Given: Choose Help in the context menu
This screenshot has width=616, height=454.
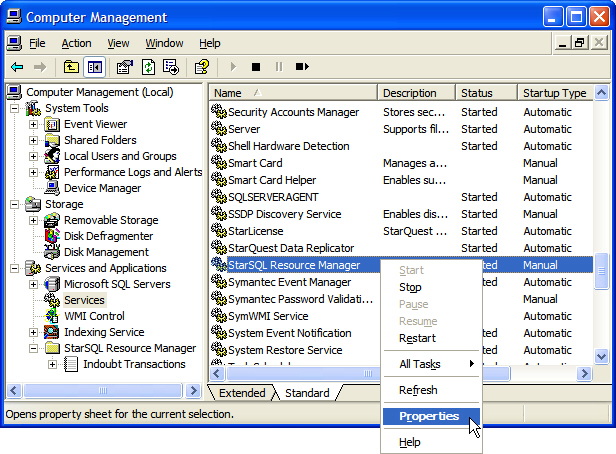Looking at the screenshot, I should point(431,442).
